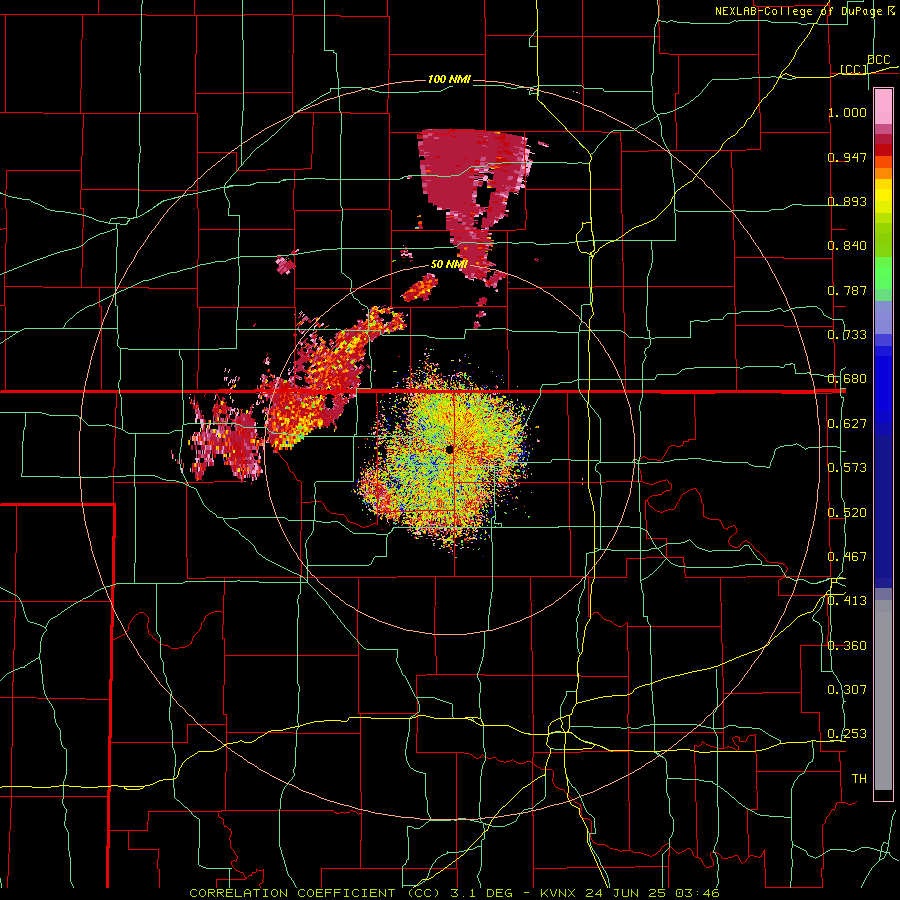This screenshot has width=900, height=900.
Task: Click the light pink top segment of color bar
Action: 883,106
